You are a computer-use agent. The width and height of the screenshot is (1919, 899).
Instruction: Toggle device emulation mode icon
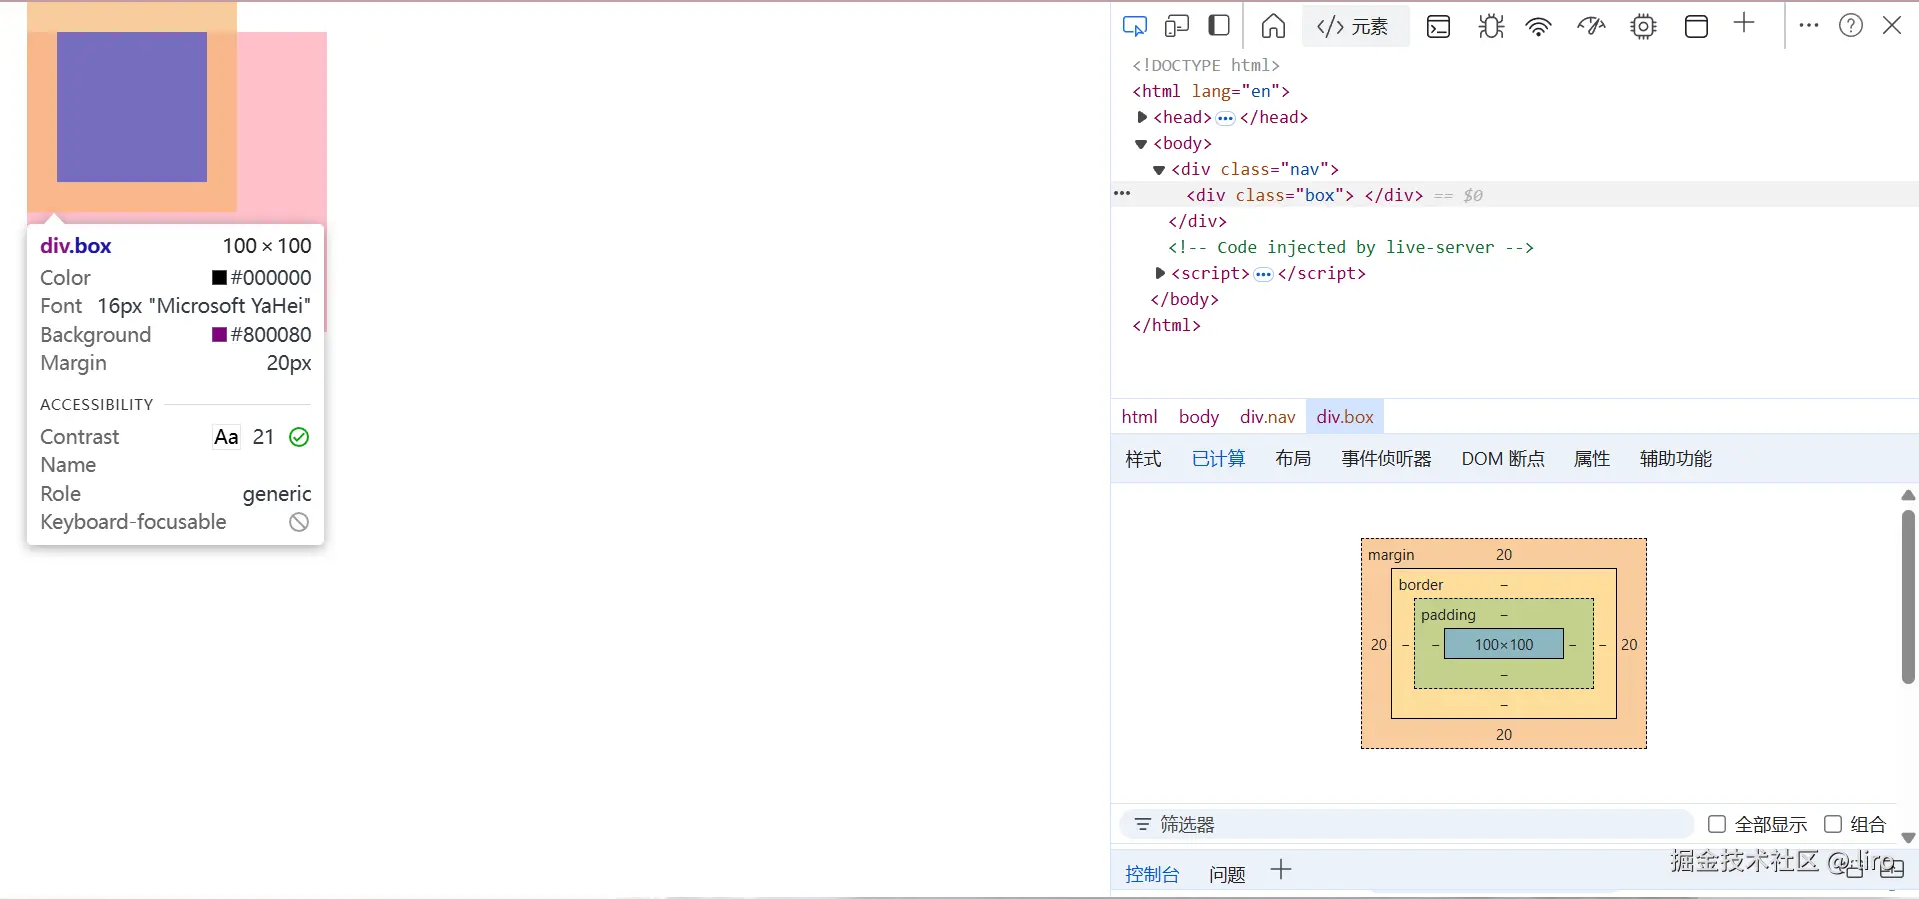pos(1177,26)
